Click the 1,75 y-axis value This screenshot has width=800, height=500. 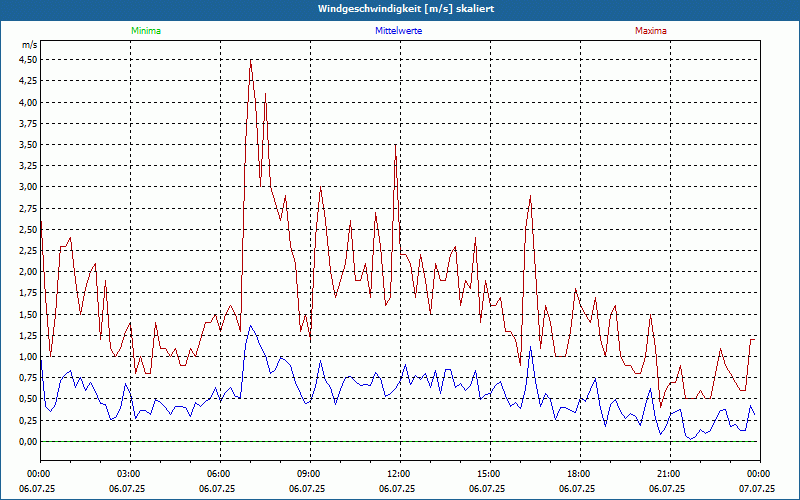pyautogui.click(x=29, y=293)
